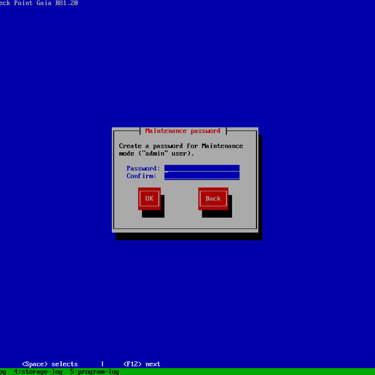The height and width of the screenshot is (375, 375).
Task: Select the 5:program-log tab in bottom bar
Action: (94, 372)
